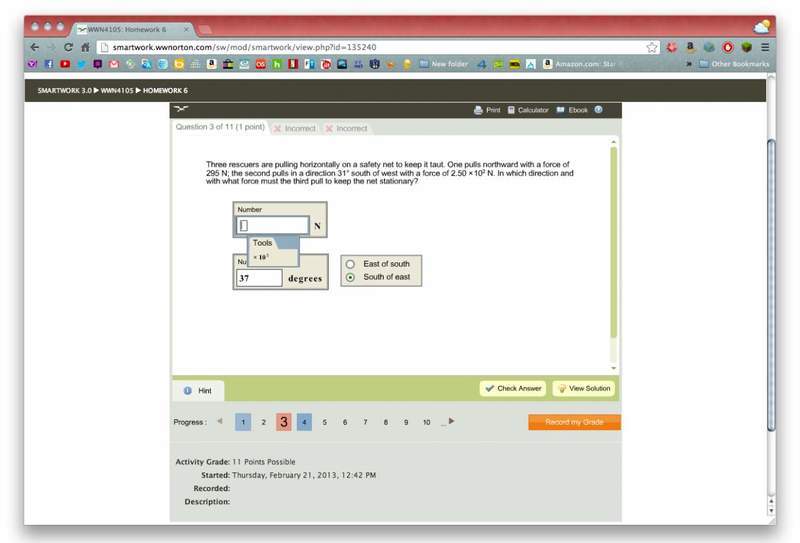Open the Amazon.com bookmark link
This screenshot has height=543, width=800.
coord(580,64)
